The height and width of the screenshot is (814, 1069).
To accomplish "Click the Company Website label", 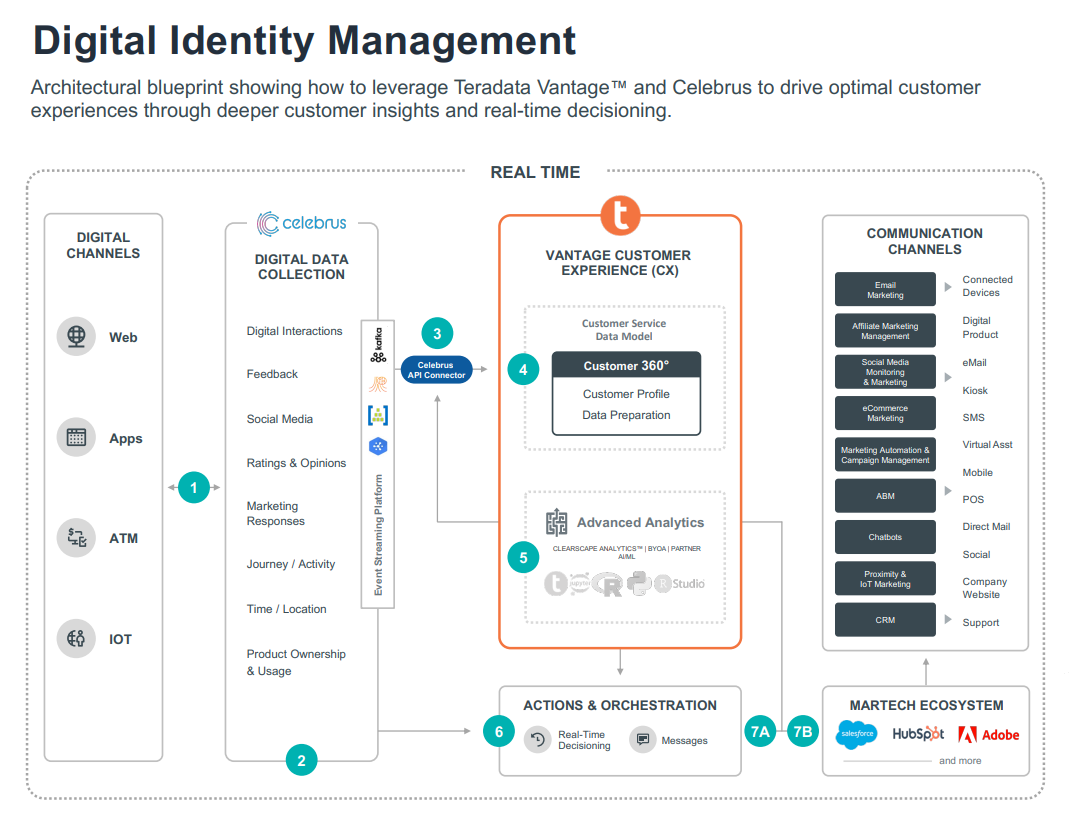I will [x=984, y=588].
